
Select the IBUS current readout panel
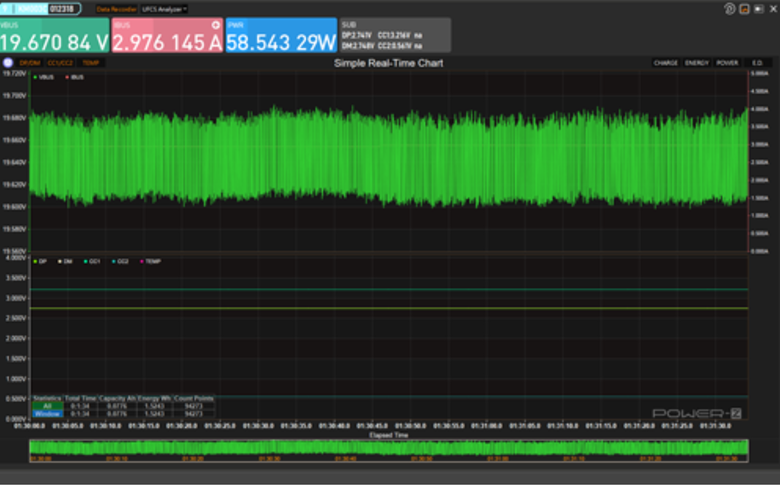(167, 35)
